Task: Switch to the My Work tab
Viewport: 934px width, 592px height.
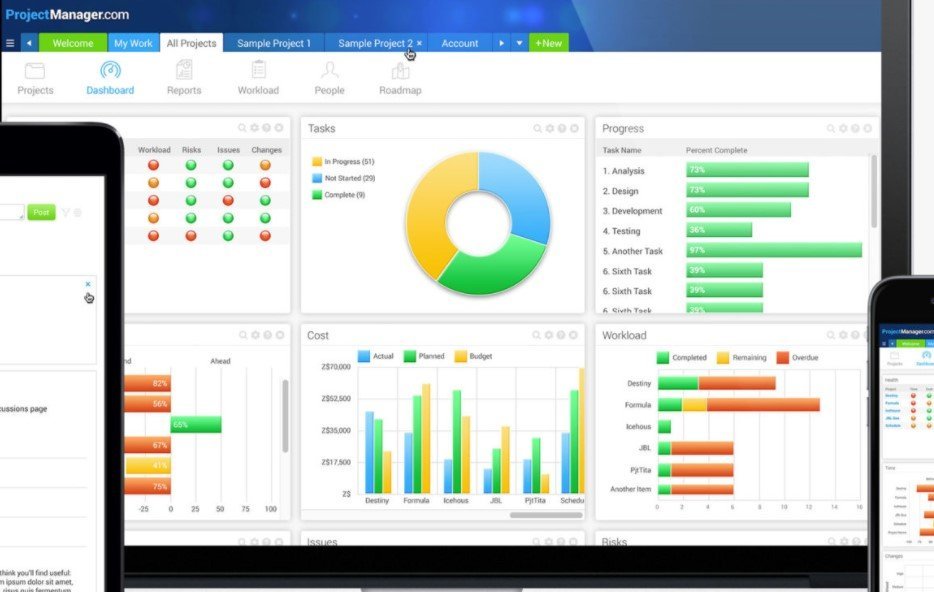Action: coord(133,43)
